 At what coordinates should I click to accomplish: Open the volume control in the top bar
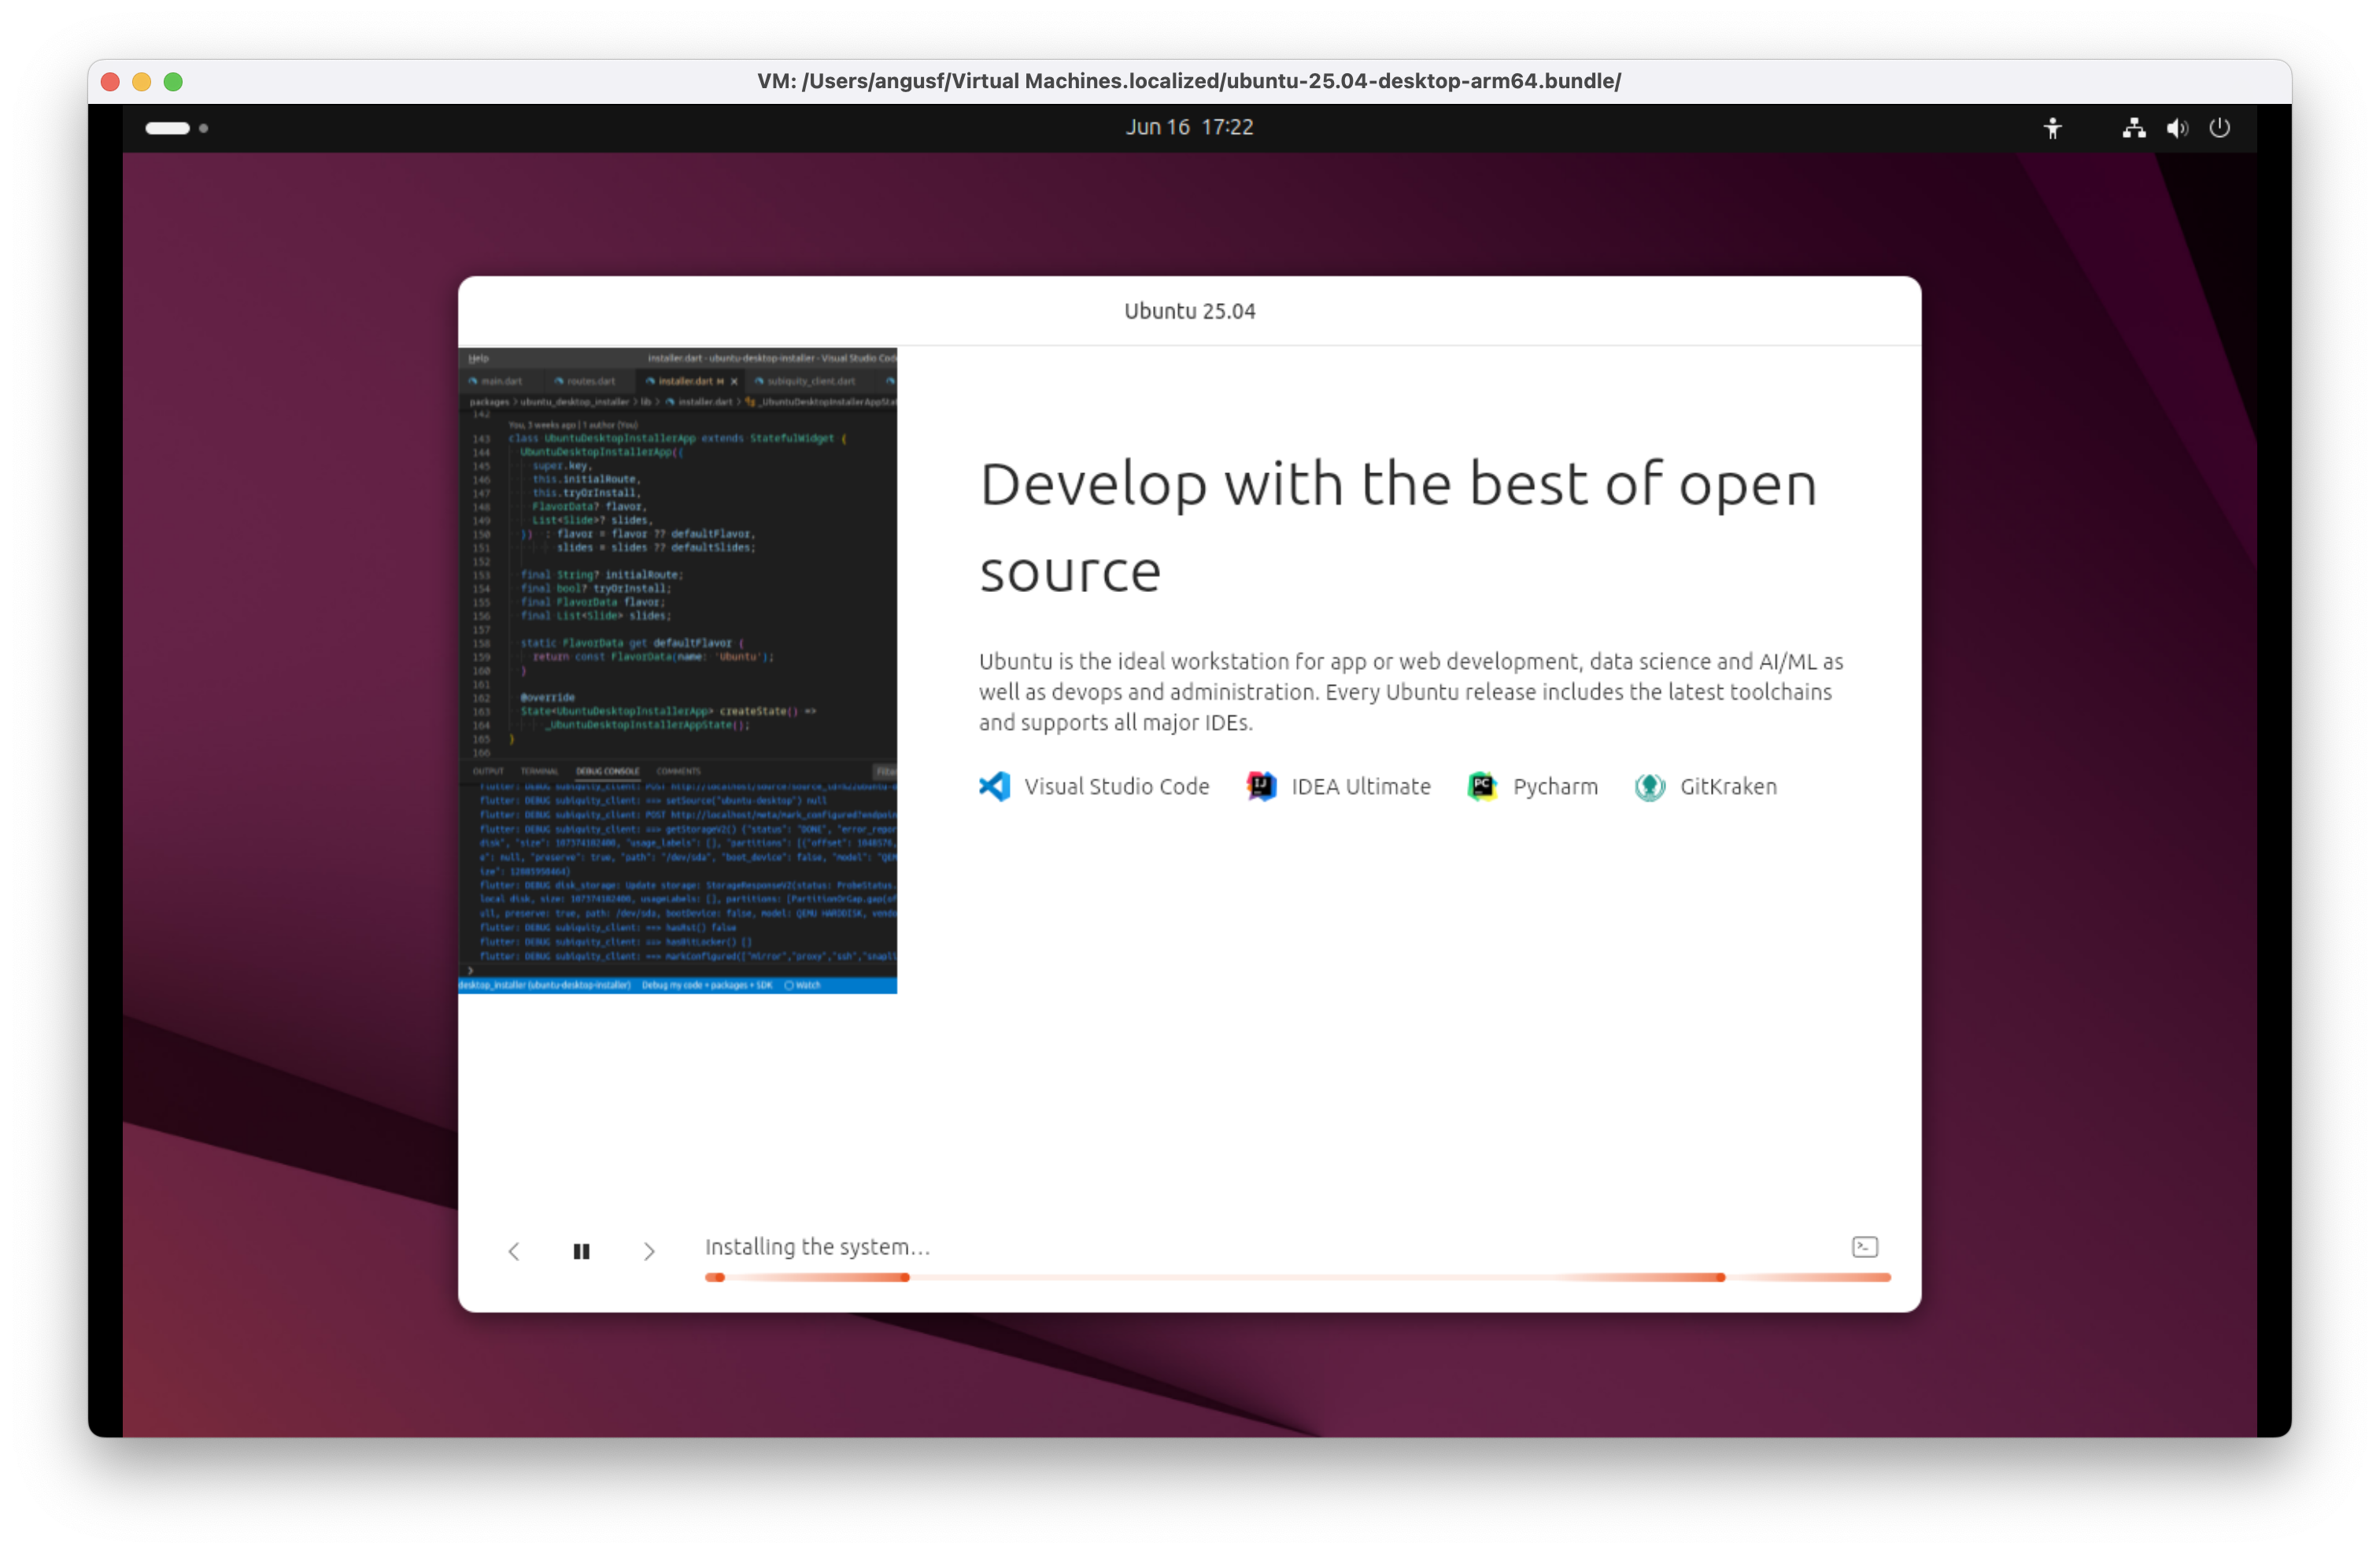[x=2176, y=128]
